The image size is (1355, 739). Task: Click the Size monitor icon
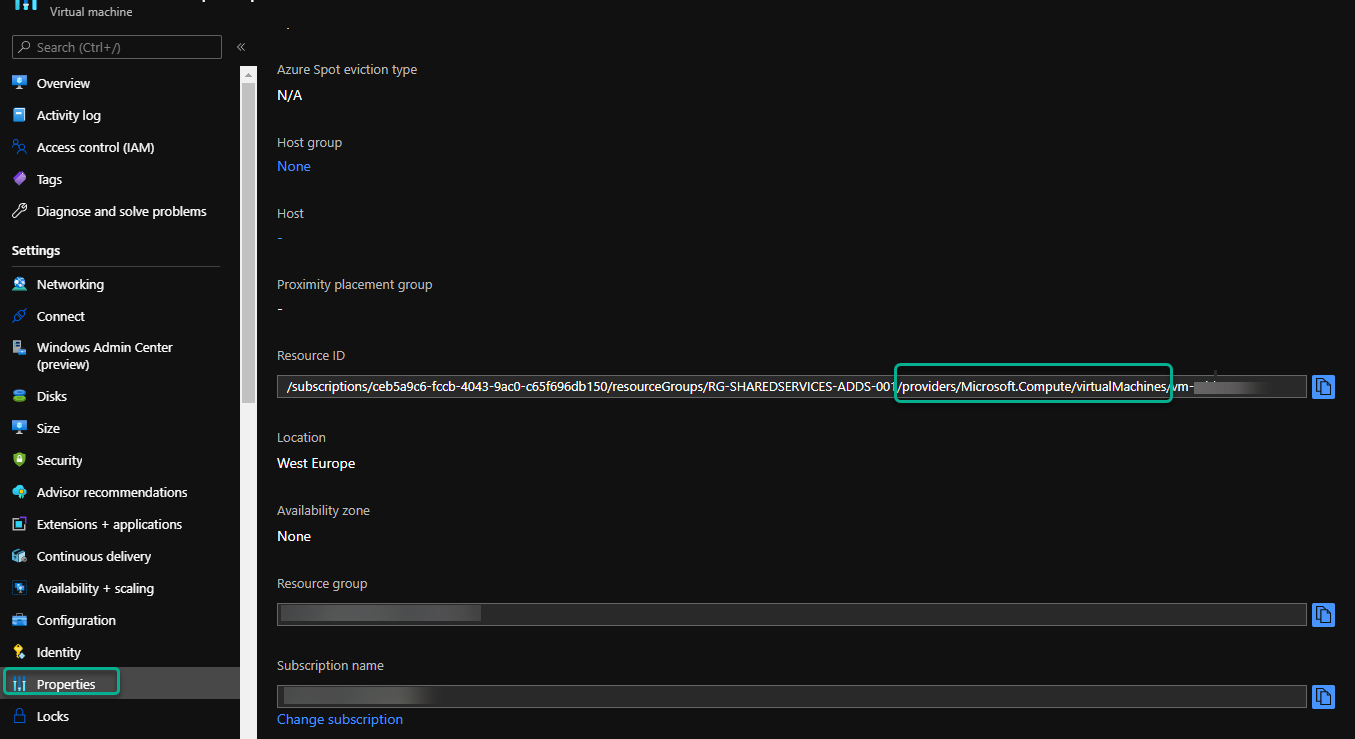click(19, 428)
